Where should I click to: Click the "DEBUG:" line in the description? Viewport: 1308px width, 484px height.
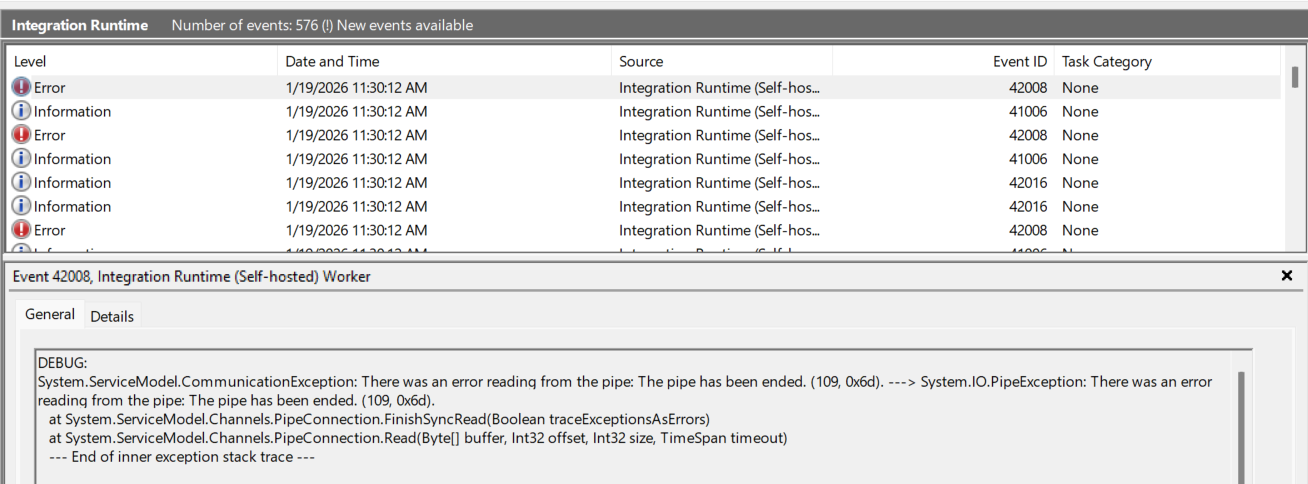pyautogui.click(x=63, y=363)
